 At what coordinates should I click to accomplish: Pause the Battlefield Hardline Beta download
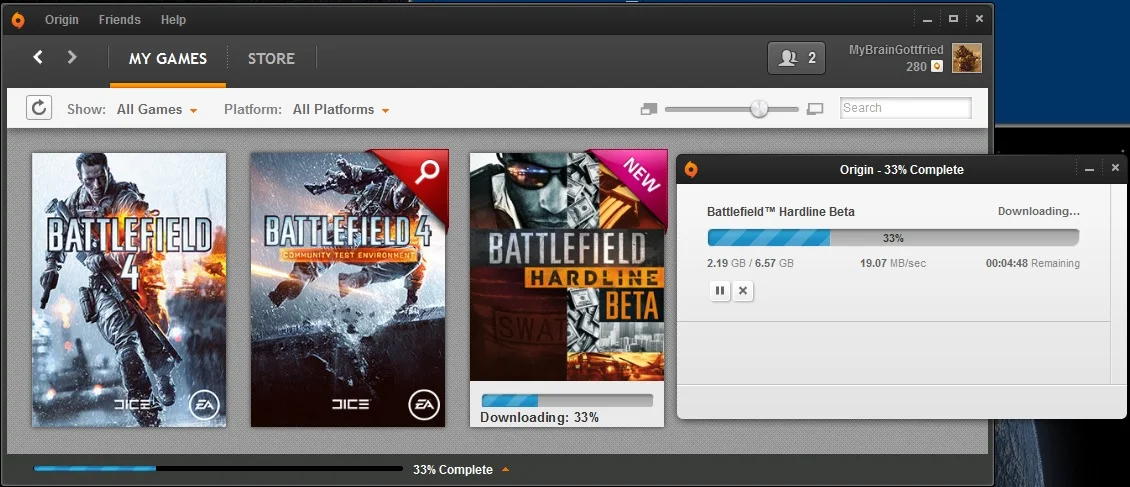[720, 291]
